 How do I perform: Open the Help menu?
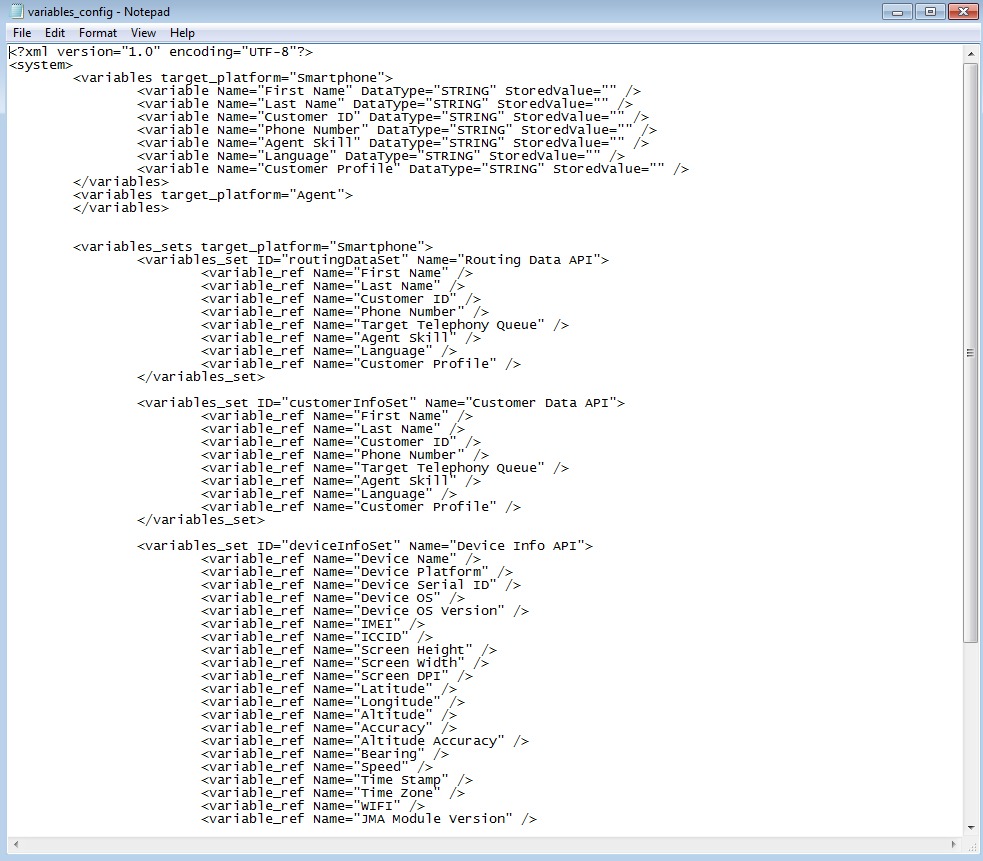tap(182, 33)
